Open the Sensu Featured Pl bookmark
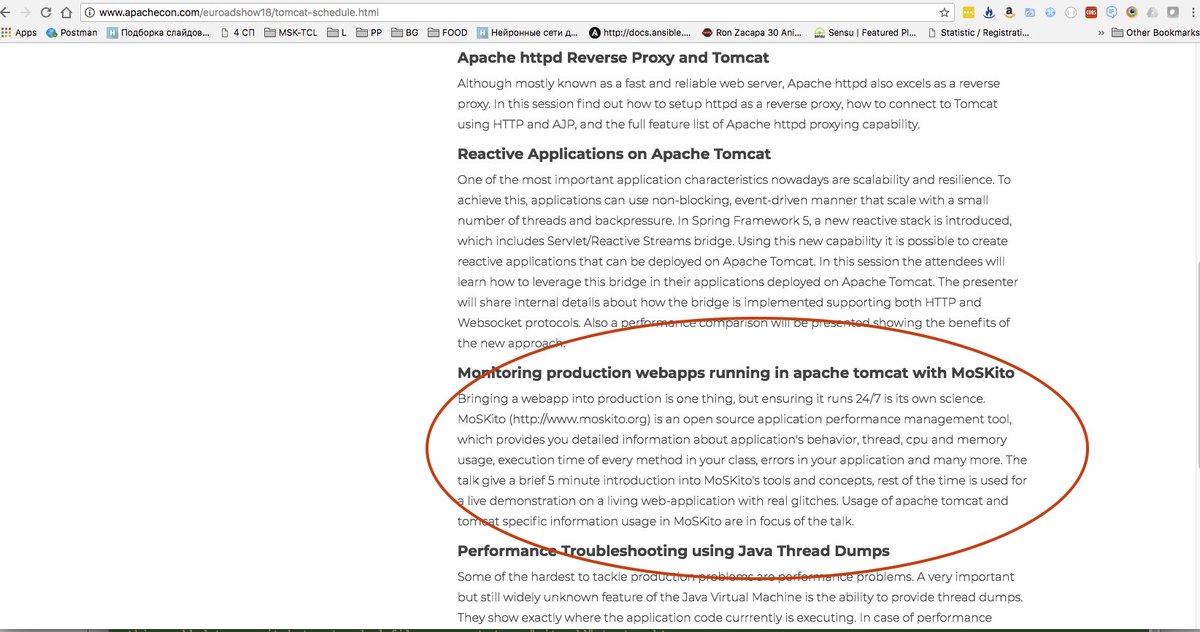 (865, 32)
